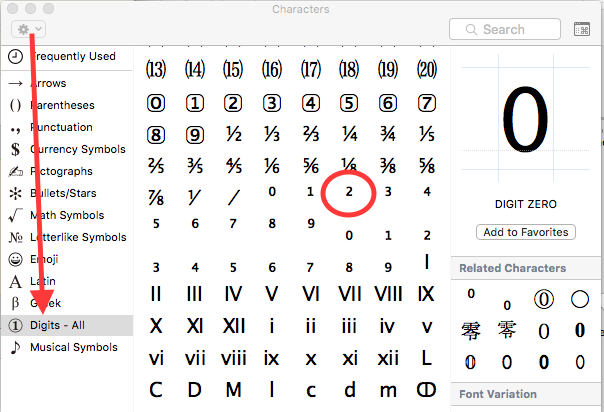The width and height of the screenshot is (604, 412).
Task: Select the one-fifth ⅕ fraction
Action: [427, 134]
